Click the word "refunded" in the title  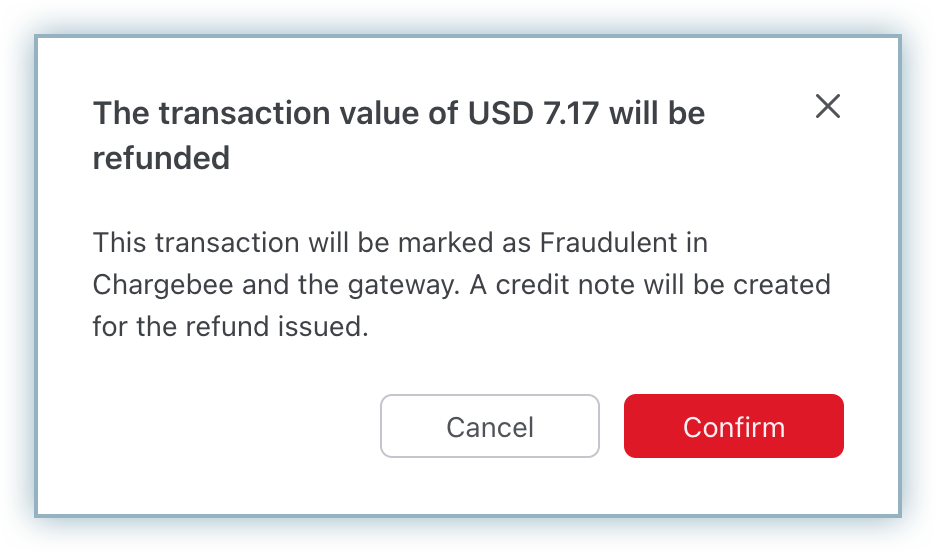pyautogui.click(x=161, y=158)
